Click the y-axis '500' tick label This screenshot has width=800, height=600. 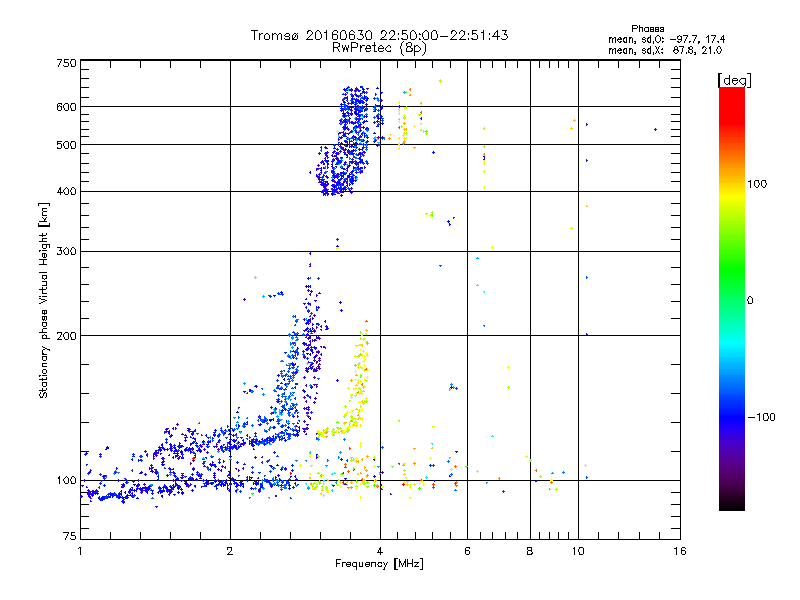click(x=67, y=145)
